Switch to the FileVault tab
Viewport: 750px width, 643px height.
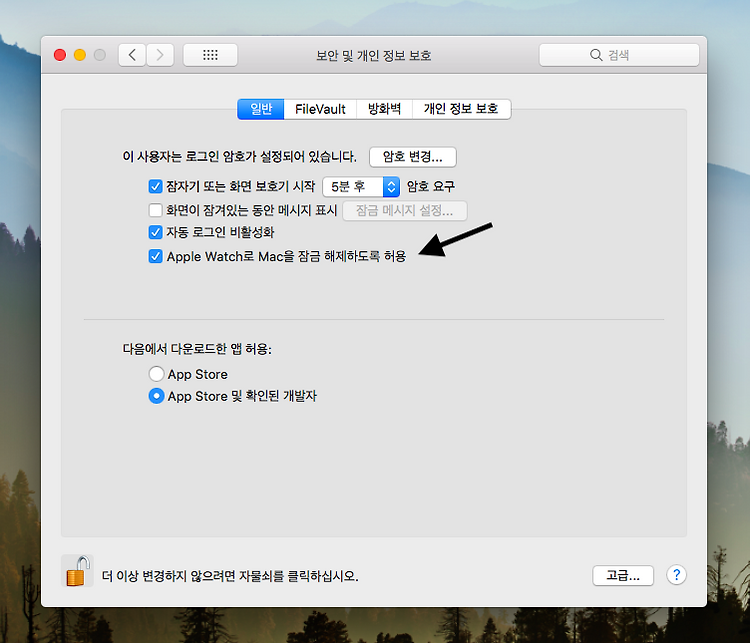(x=320, y=109)
